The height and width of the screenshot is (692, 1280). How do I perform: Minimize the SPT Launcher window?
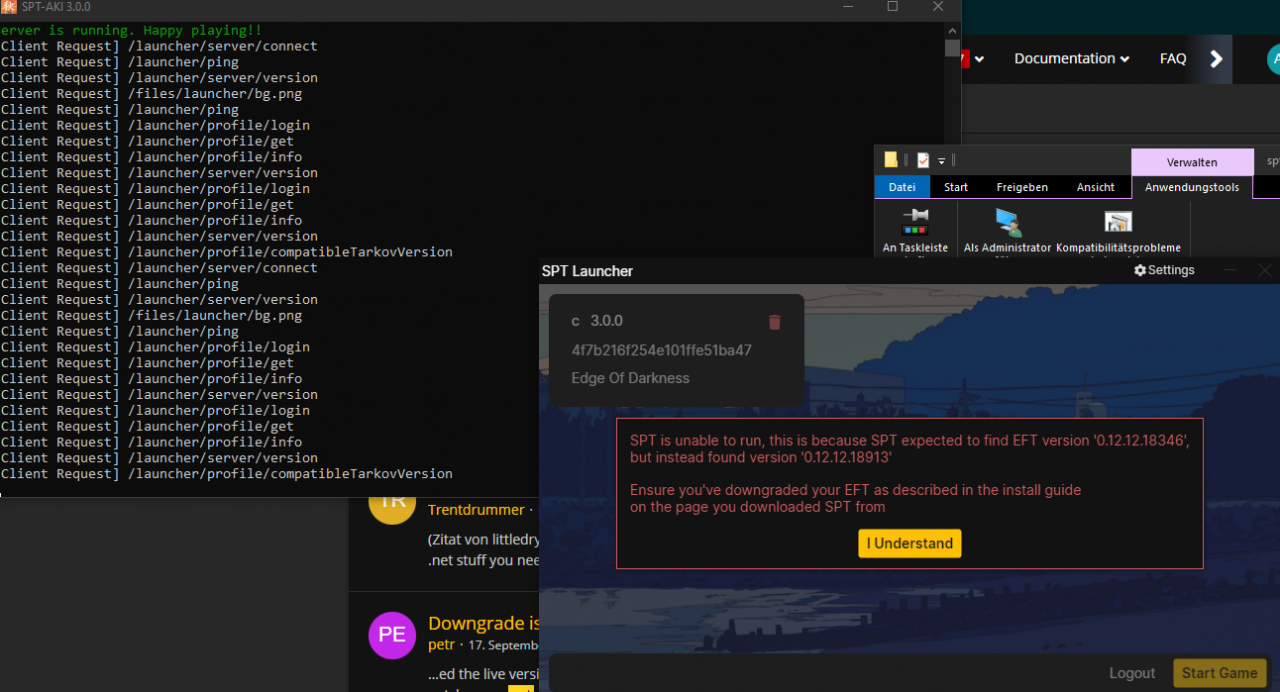pos(1230,270)
